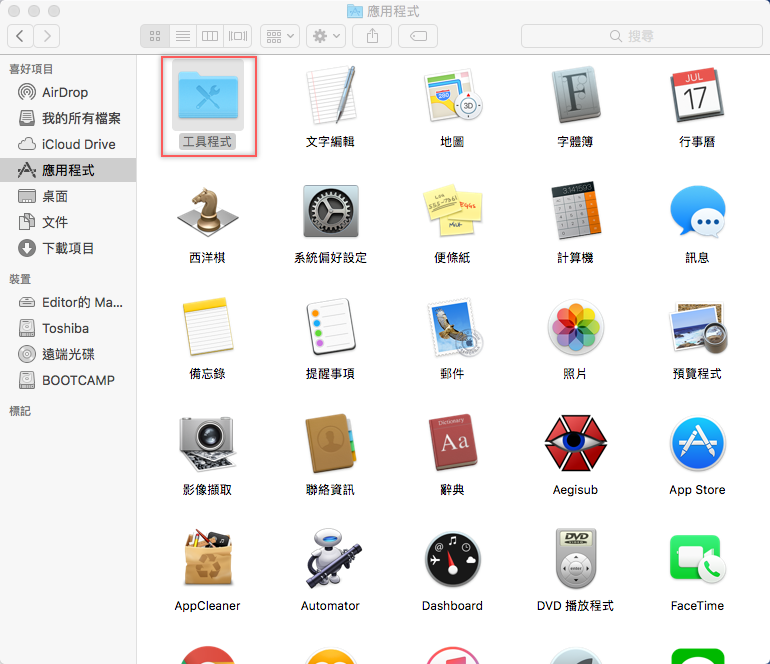
Task: Open the App Store app
Action: [x=697, y=443]
